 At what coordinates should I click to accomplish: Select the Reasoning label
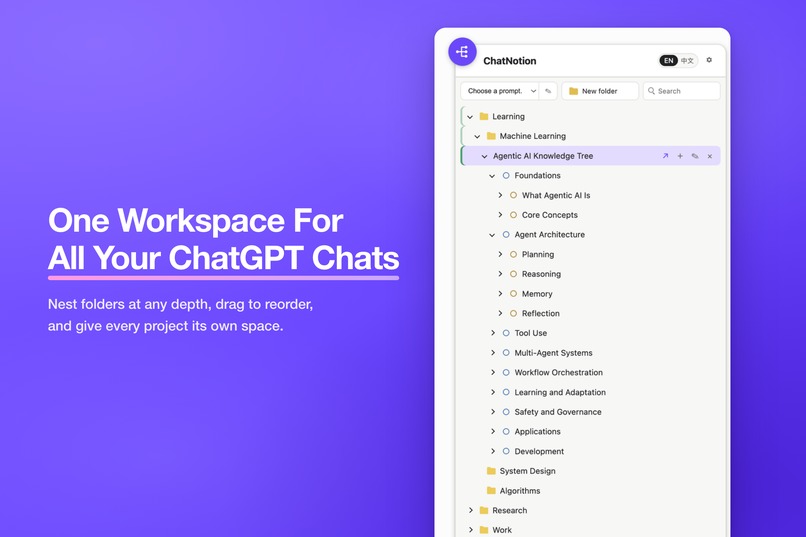click(541, 274)
